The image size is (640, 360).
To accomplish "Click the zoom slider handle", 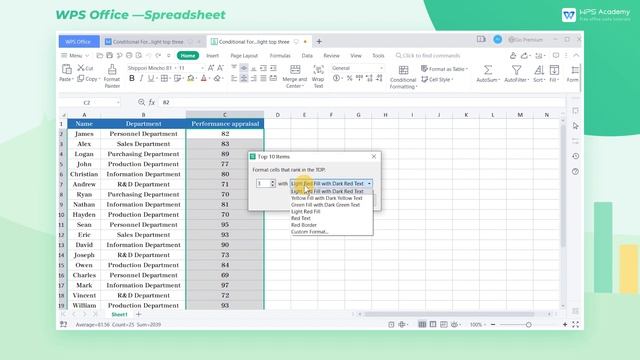I will 529,324.
